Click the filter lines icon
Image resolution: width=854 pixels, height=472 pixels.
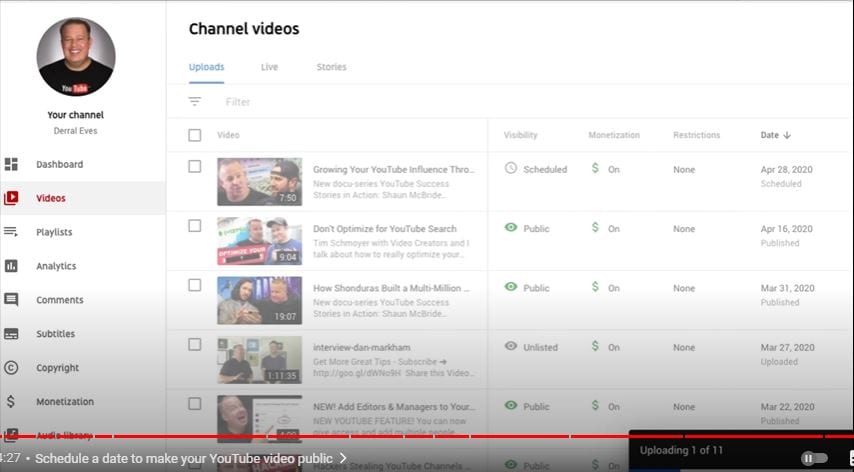[194, 101]
